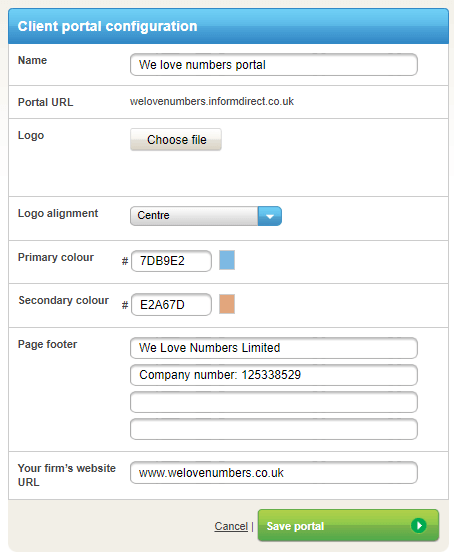Select the first Page footer line field
The width and height of the screenshot is (454, 555).
[x=274, y=348]
